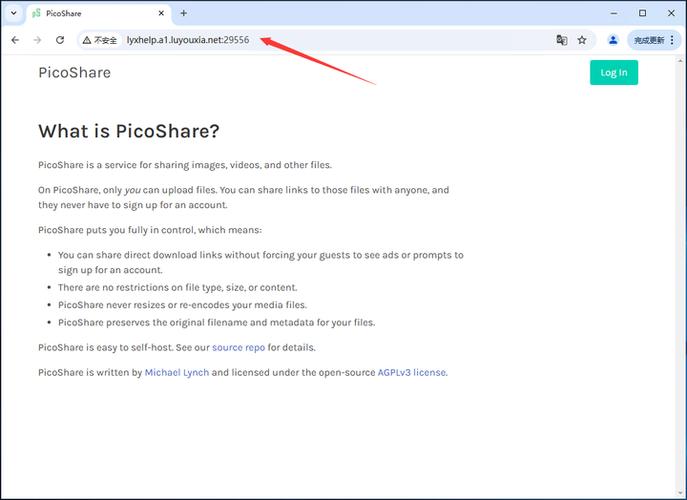
Task: Select the PicoShare browser tab
Action: point(99,14)
